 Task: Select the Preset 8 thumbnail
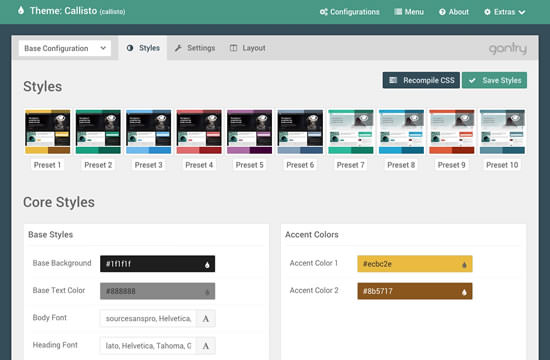click(401, 132)
